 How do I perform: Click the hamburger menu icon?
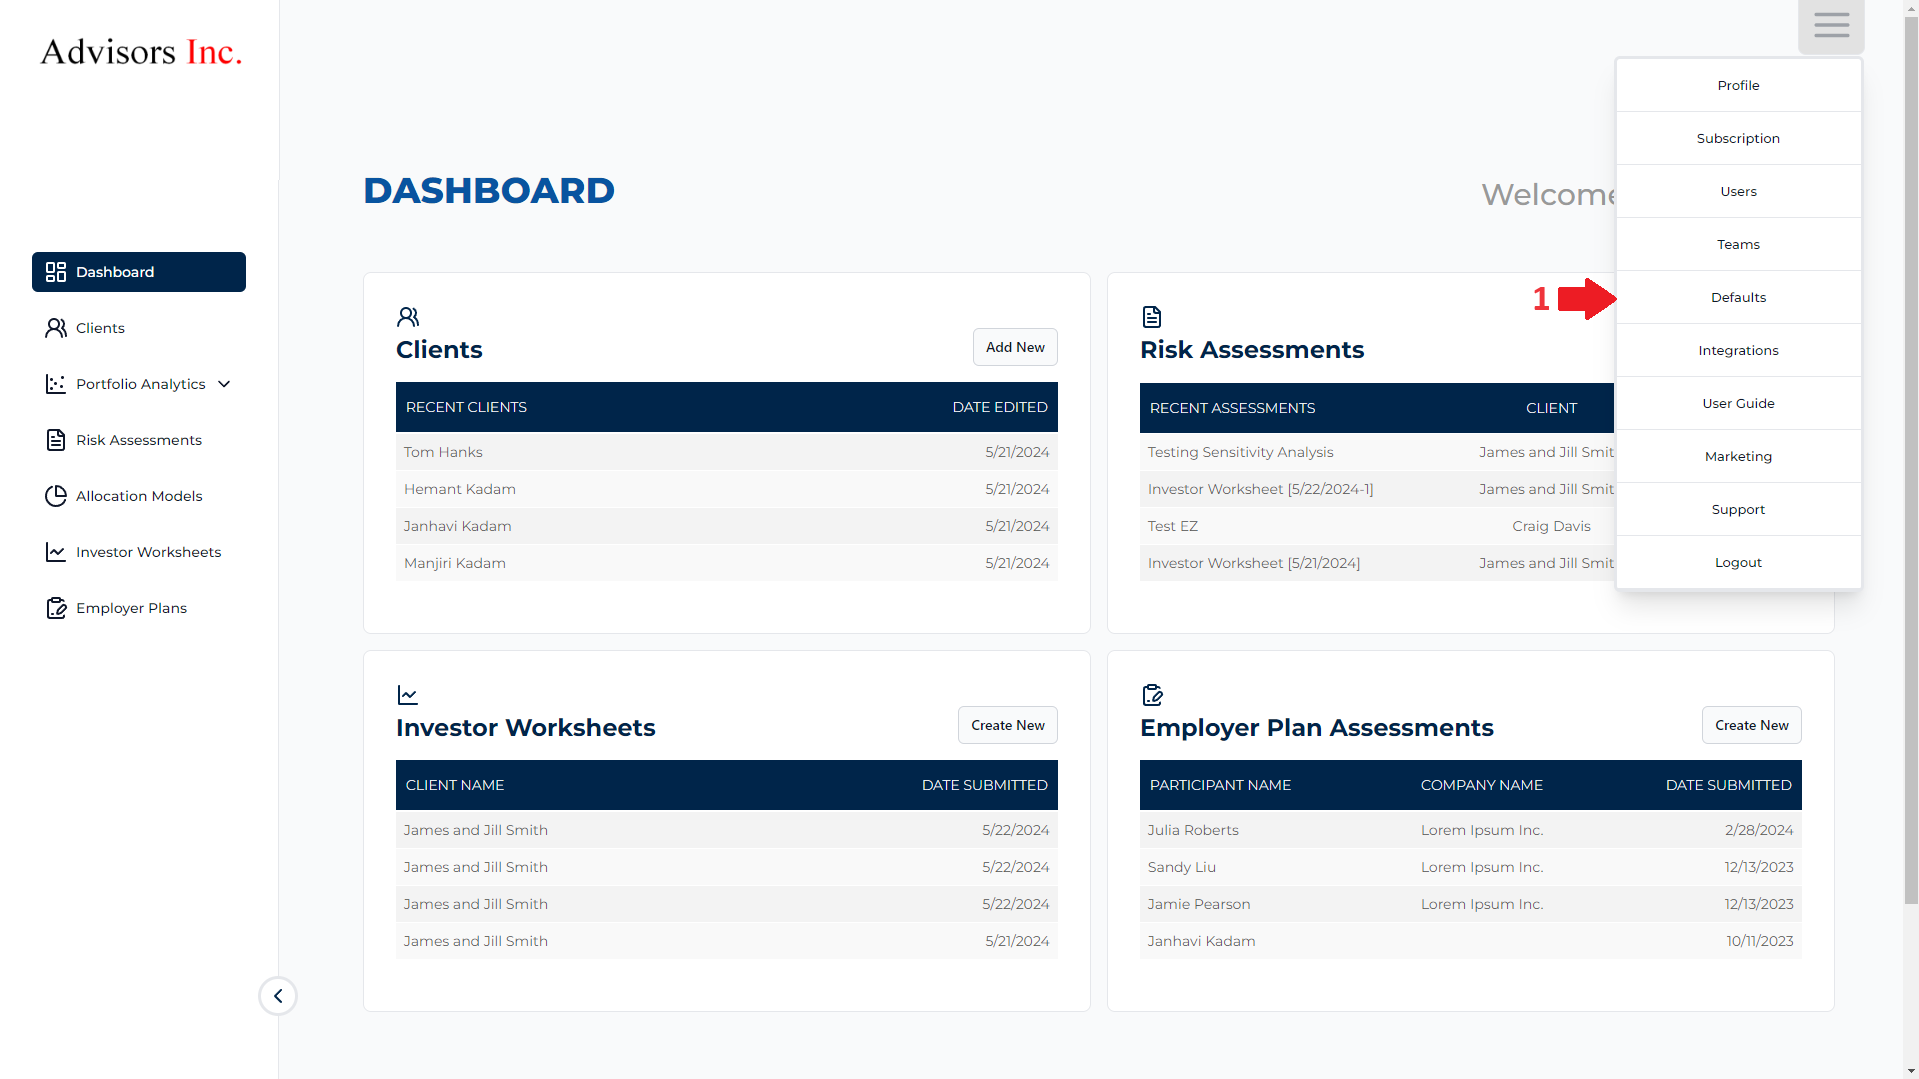tap(1831, 26)
